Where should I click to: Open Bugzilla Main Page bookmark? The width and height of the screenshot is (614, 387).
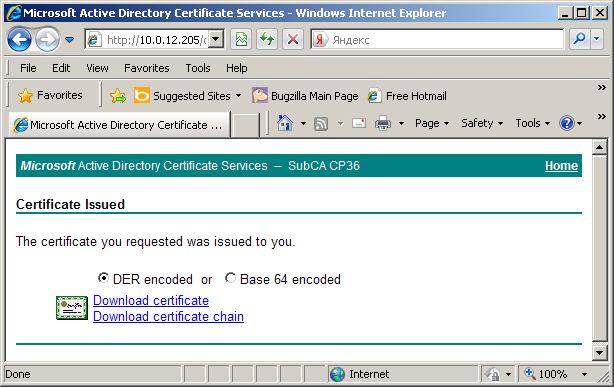tap(305, 96)
